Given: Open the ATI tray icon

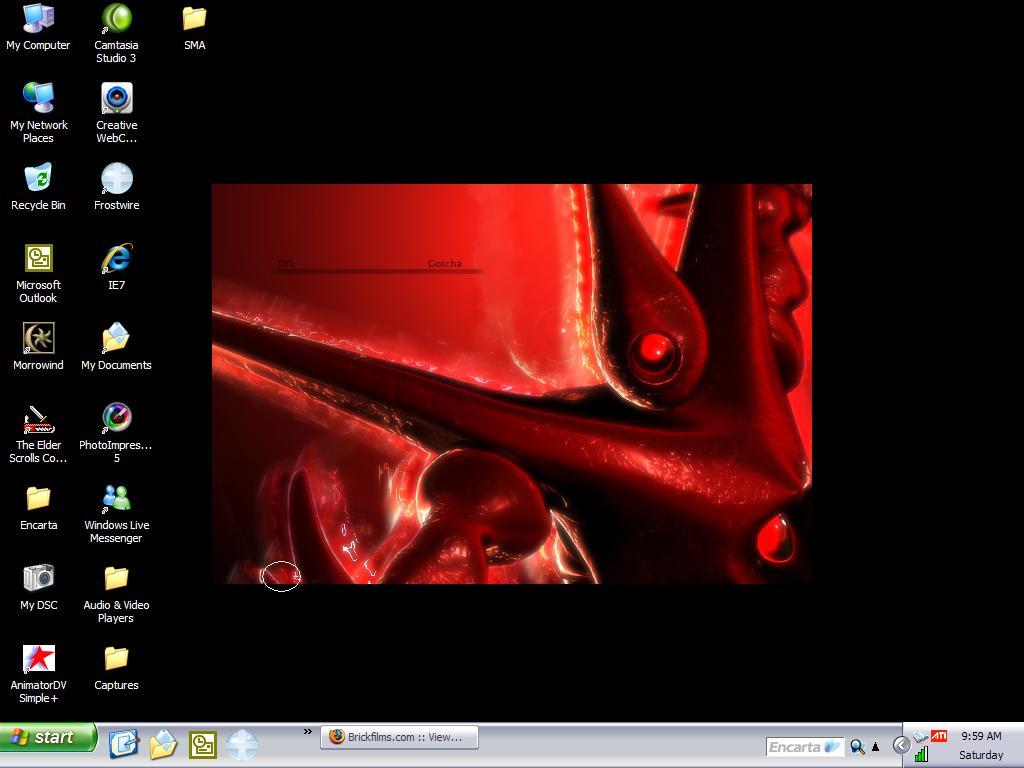Looking at the screenshot, I should click(939, 736).
